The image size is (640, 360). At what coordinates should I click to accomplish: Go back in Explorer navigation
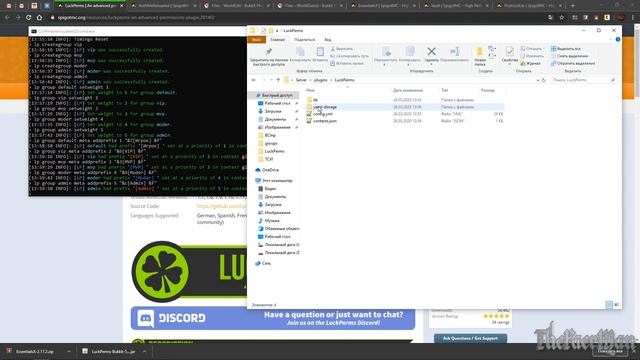pos(254,80)
